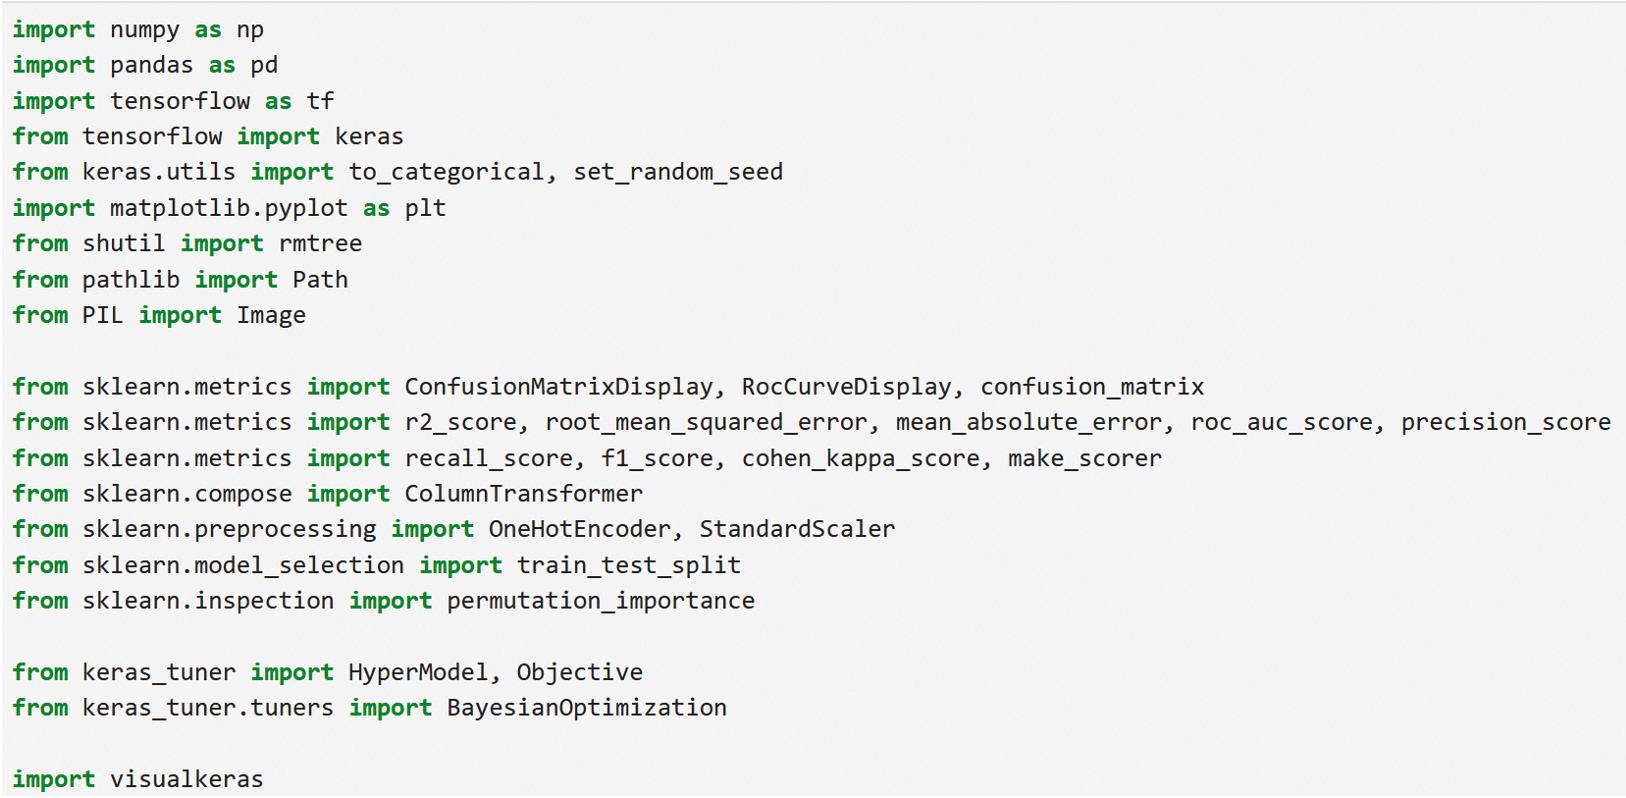Click matplotlib.pyplot in the import line
Image resolution: width=1626 pixels, height=798 pixels.
[229, 208]
